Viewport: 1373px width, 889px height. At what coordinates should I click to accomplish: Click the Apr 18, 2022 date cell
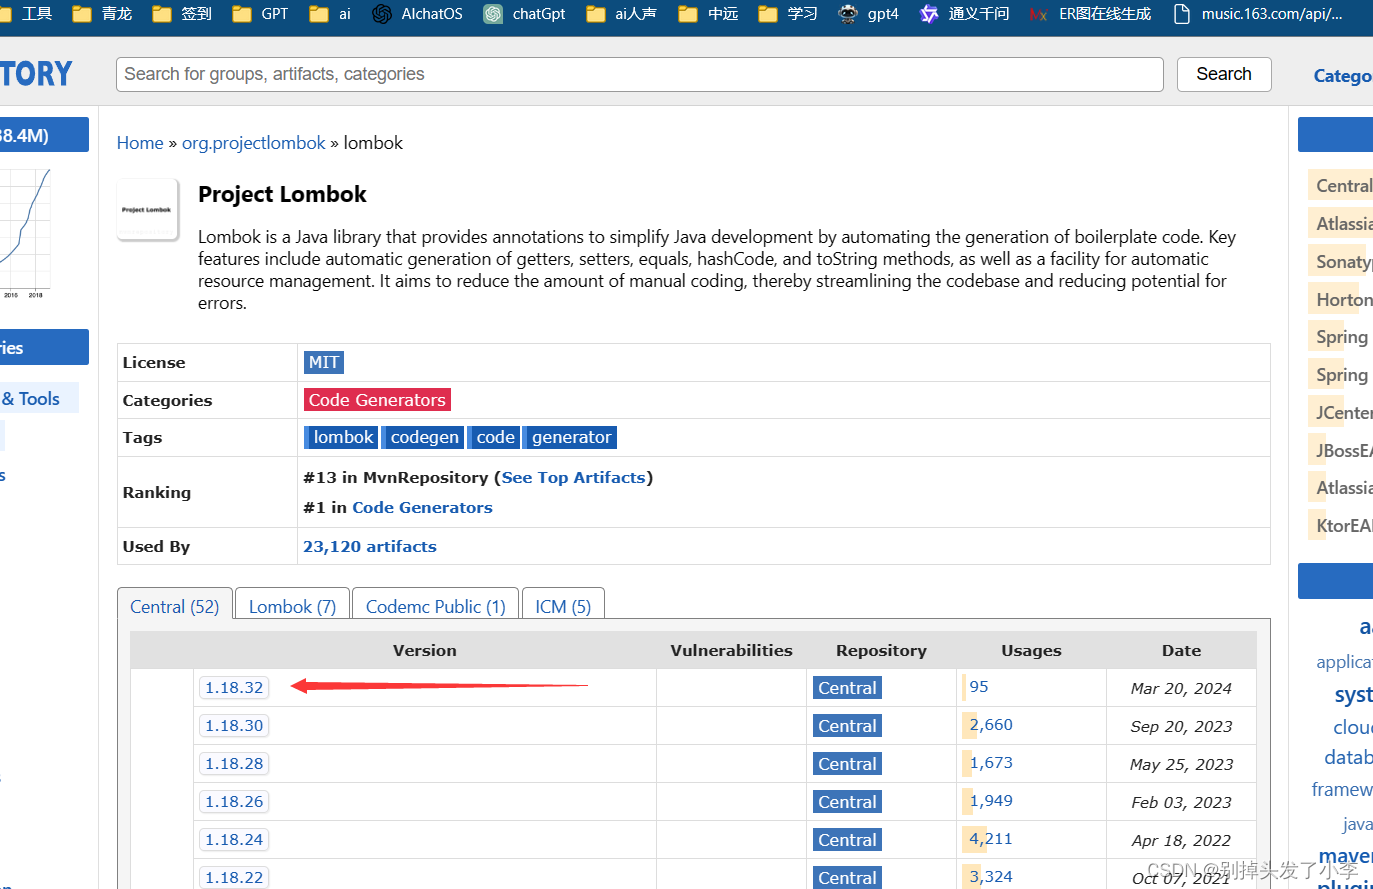[x=1181, y=840]
